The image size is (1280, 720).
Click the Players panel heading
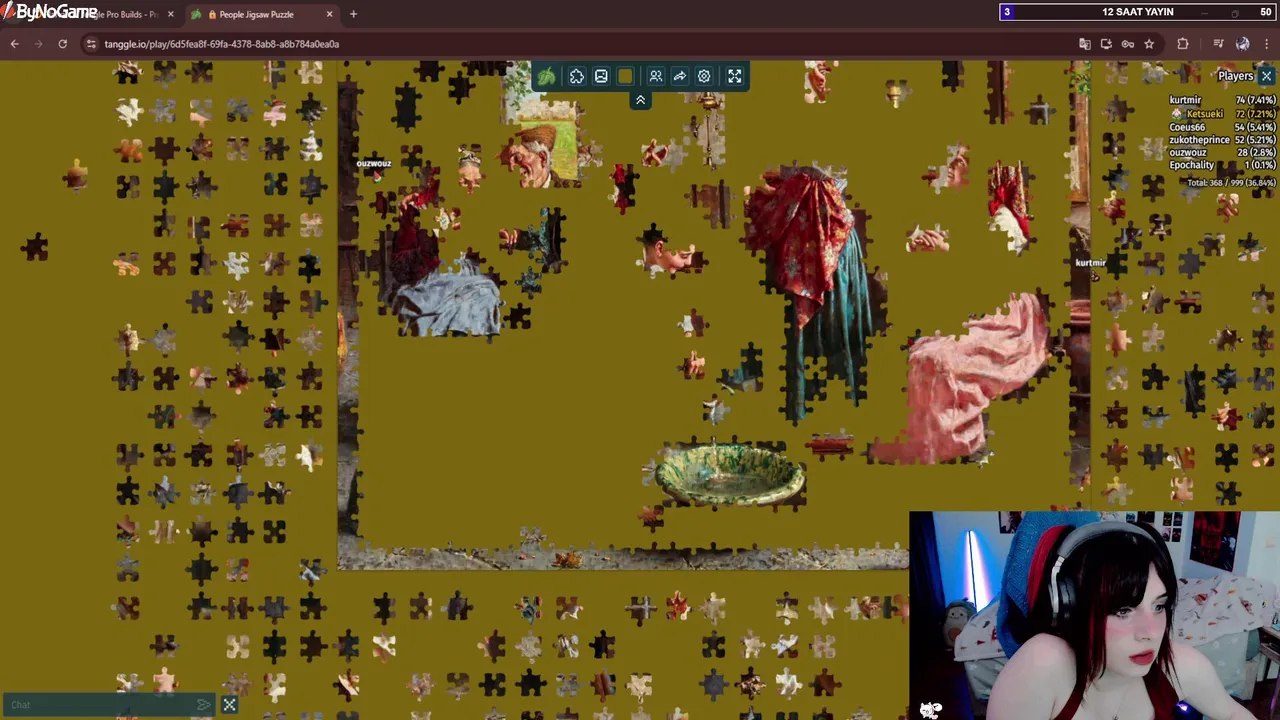click(1236, 76)
